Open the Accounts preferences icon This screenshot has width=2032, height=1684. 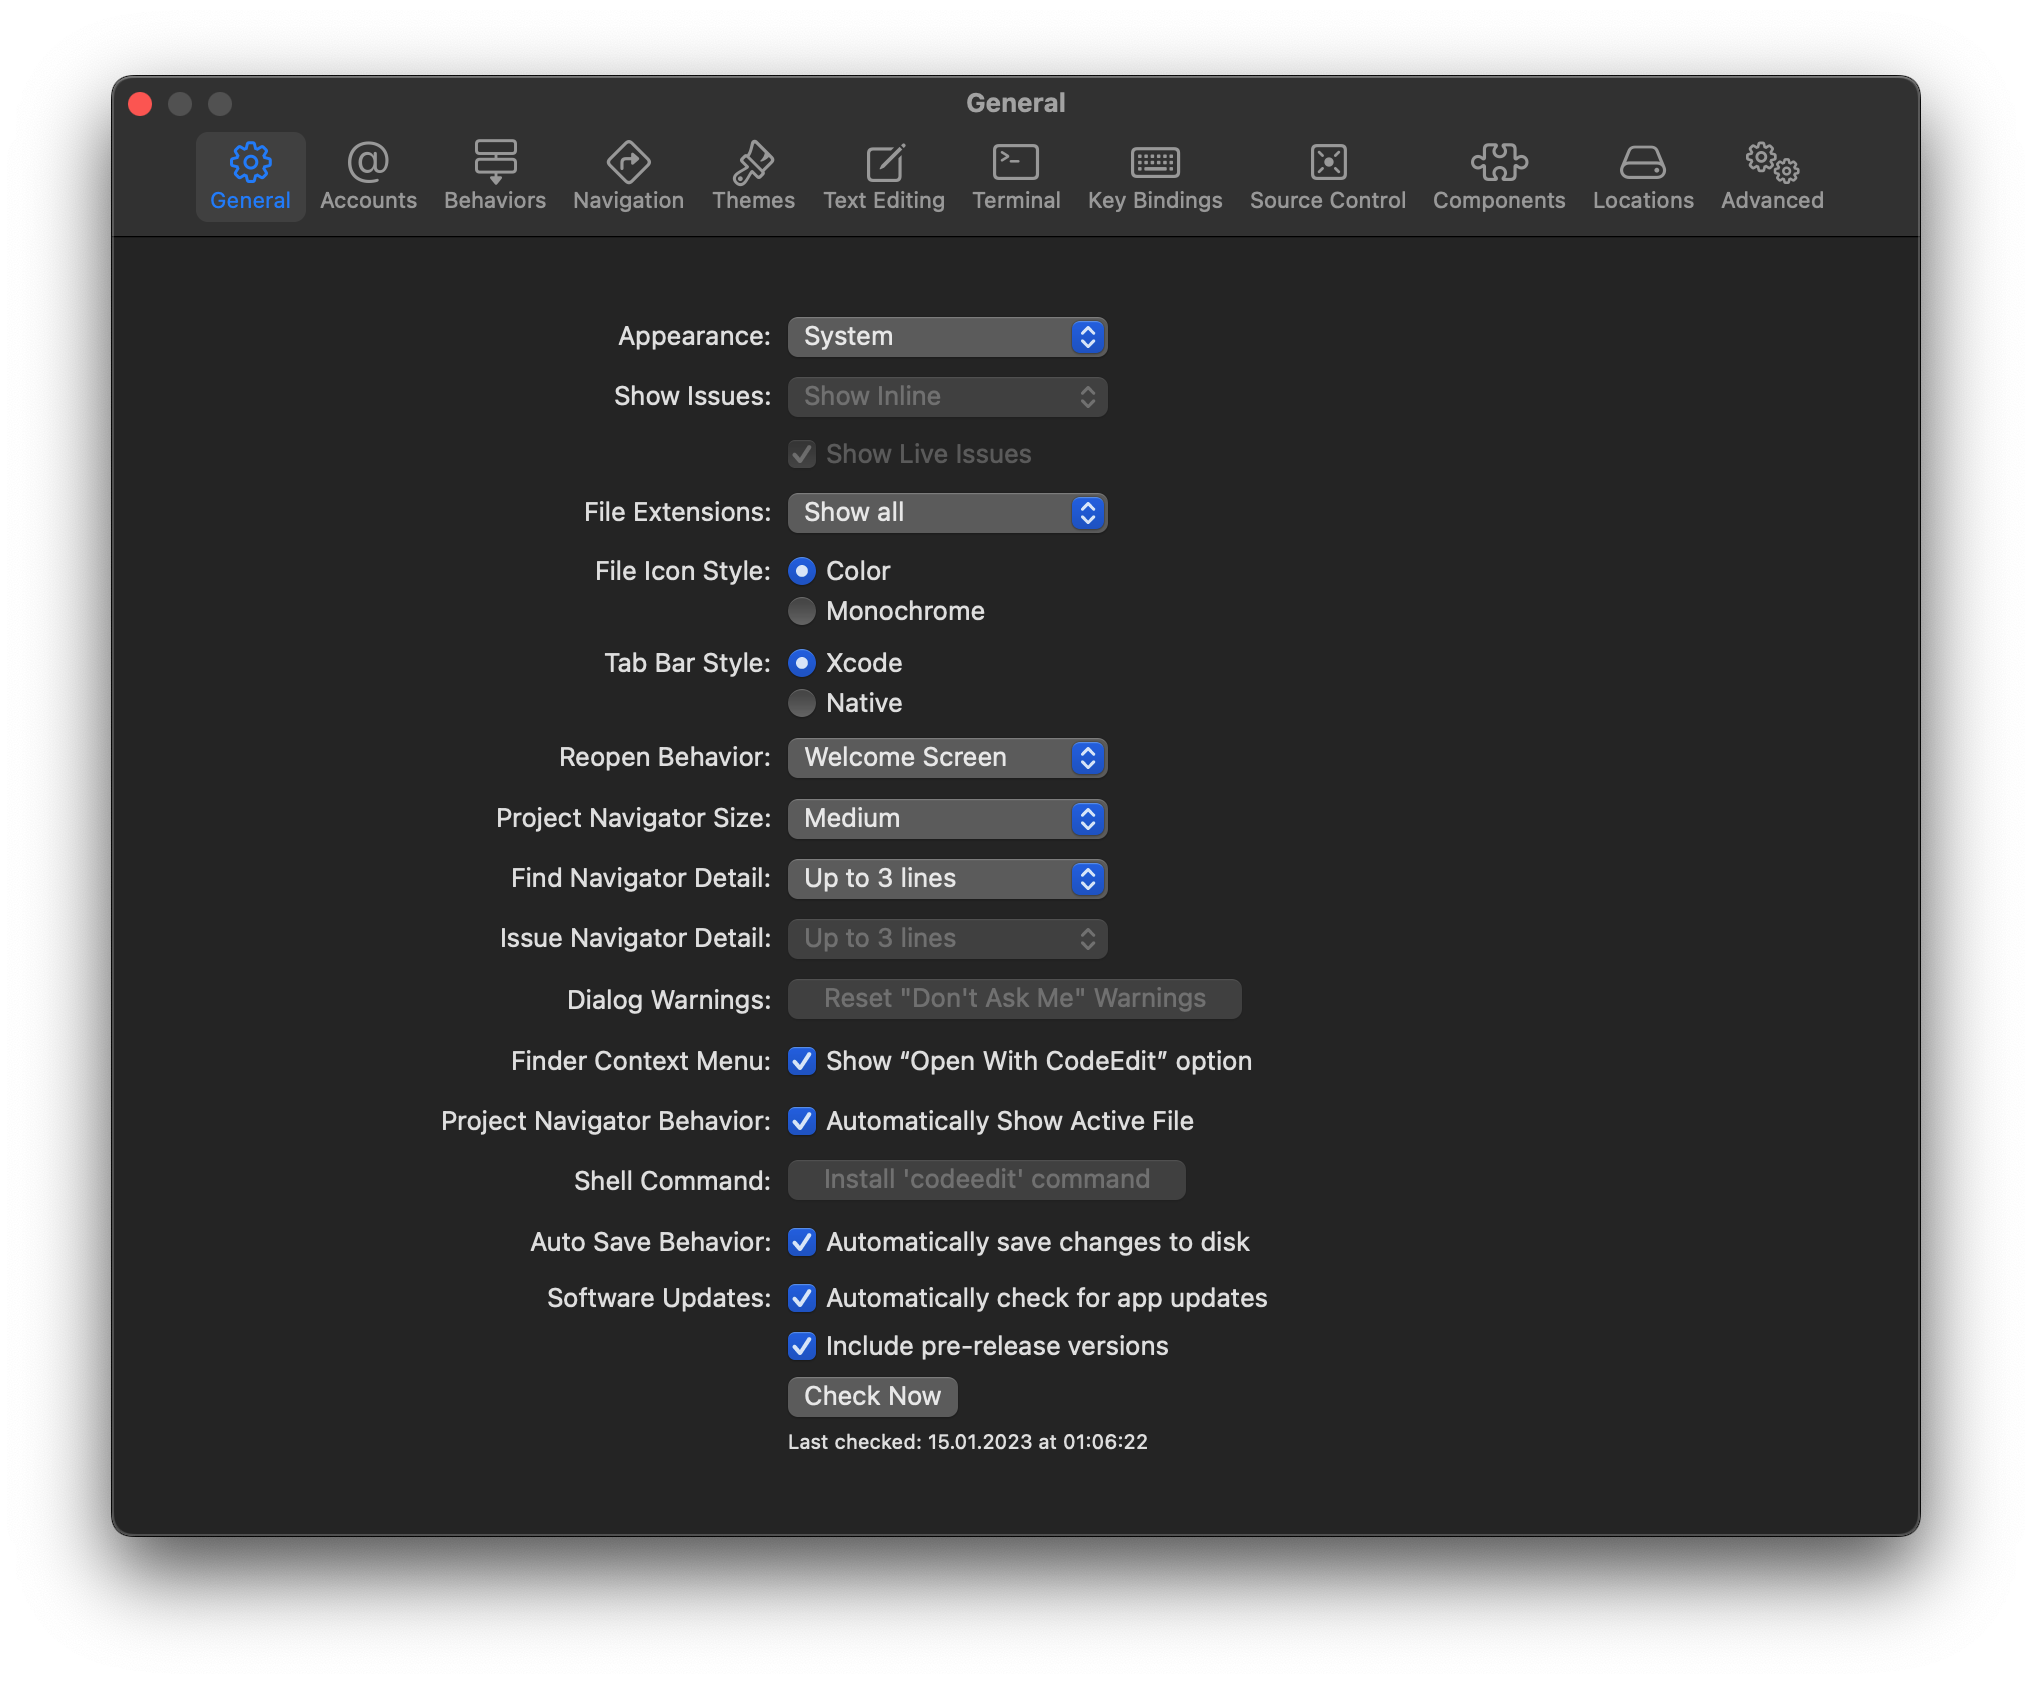pyautogui.click(x=368, y=163)
